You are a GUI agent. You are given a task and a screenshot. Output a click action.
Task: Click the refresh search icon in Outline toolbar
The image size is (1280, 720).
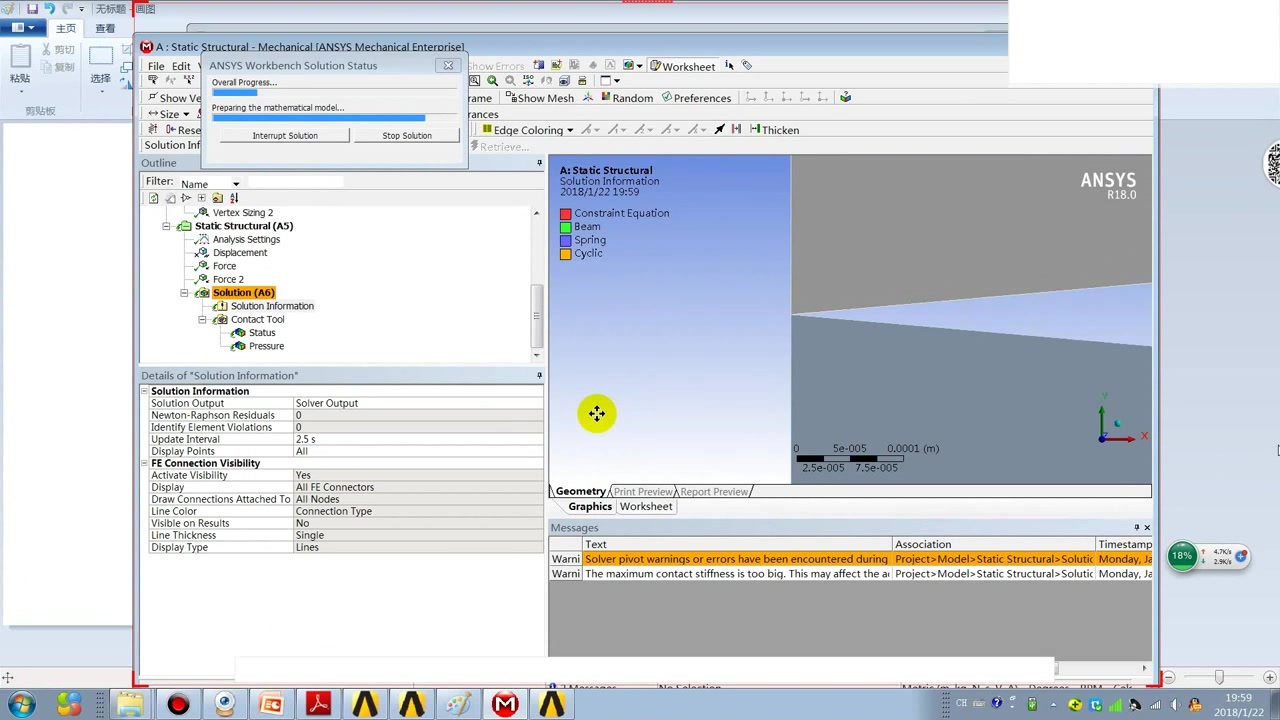coord(153,198)
